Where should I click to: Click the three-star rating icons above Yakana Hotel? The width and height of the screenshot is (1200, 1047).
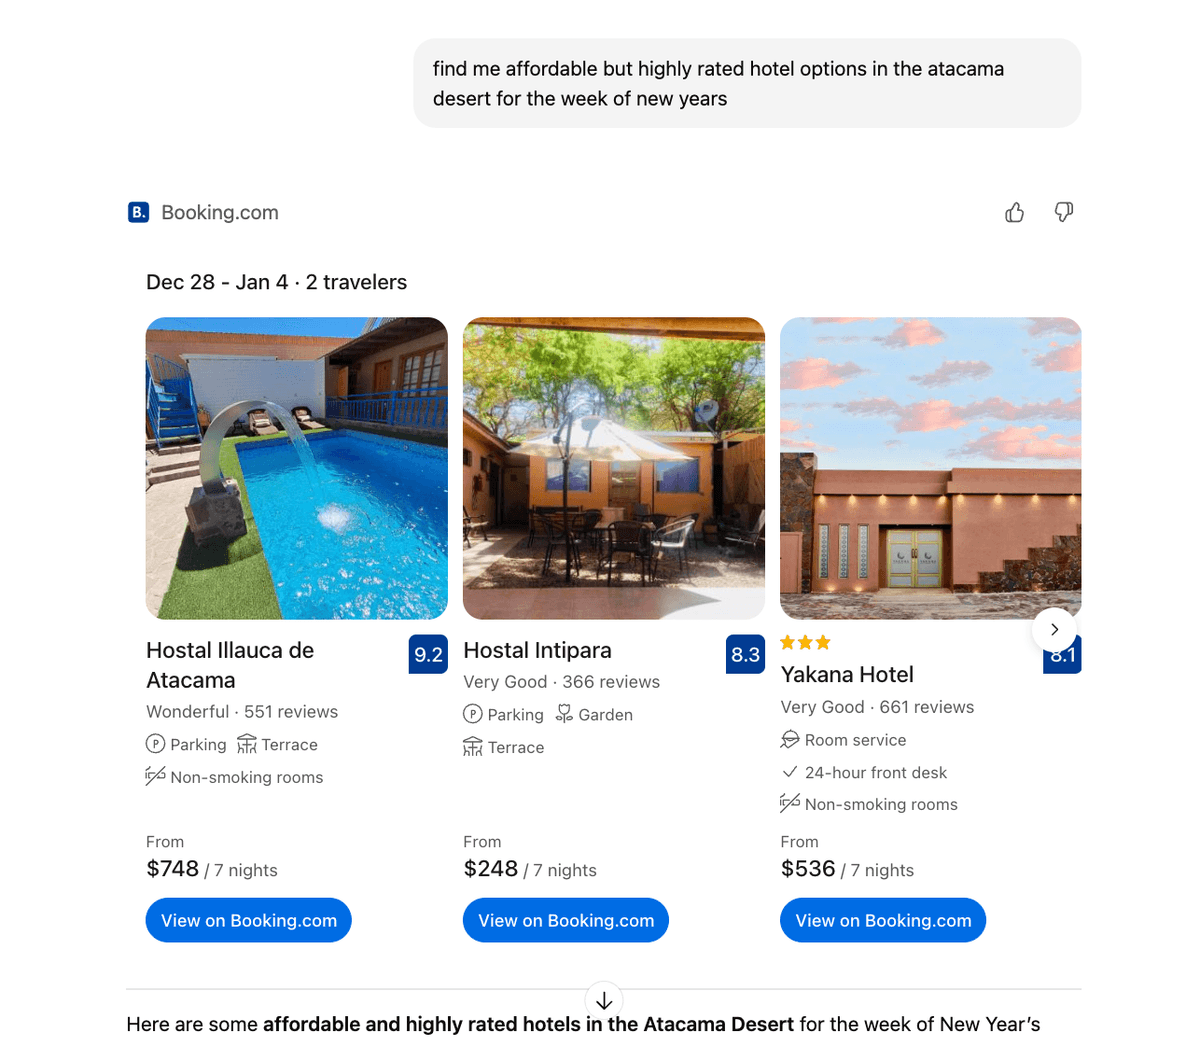[805, 642]
